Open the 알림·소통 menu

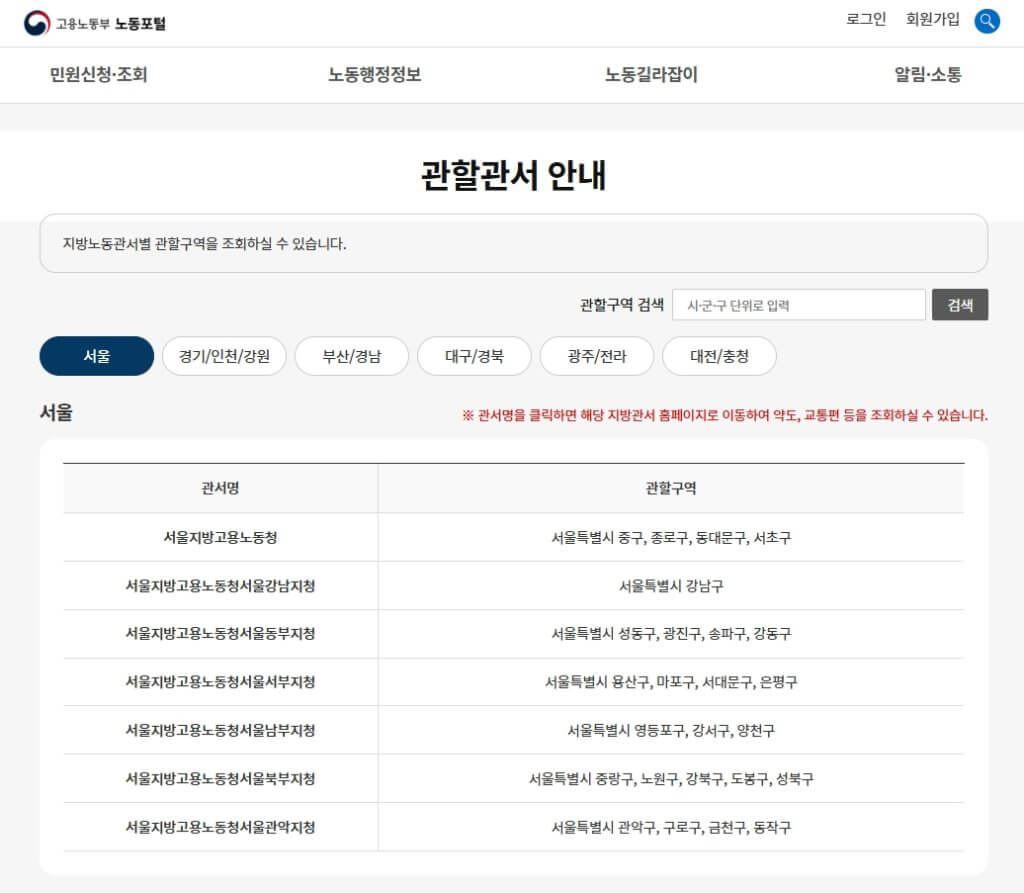pos(928,74)
